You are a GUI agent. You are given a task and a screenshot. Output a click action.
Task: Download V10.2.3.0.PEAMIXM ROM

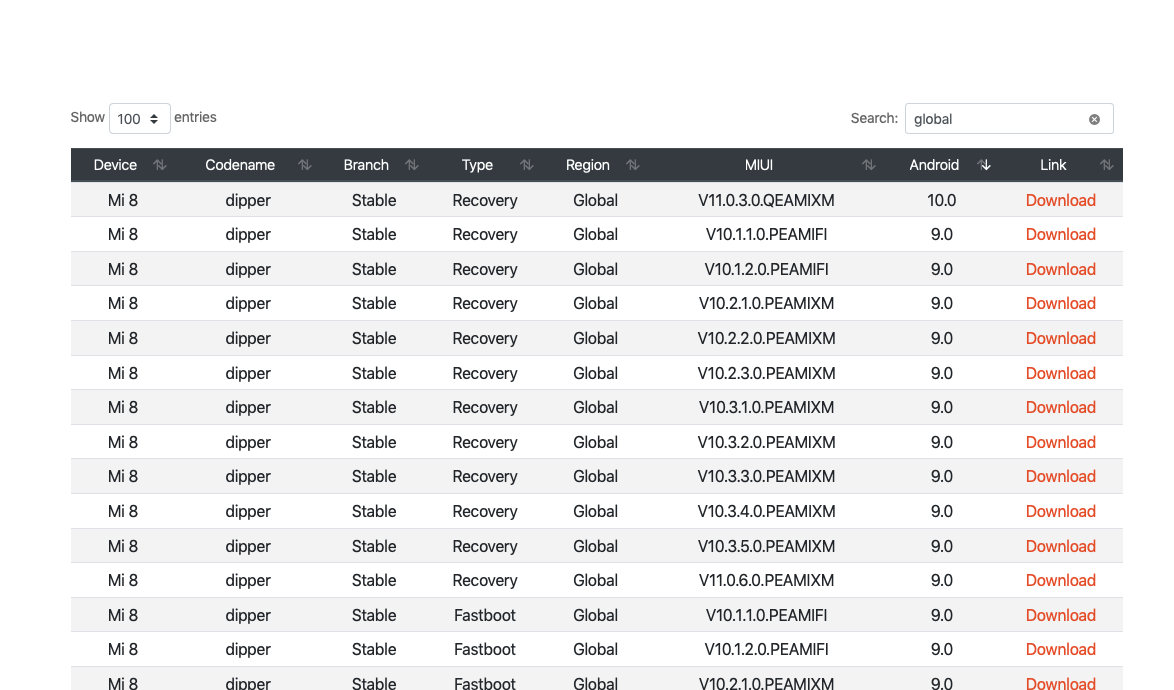1060,373
